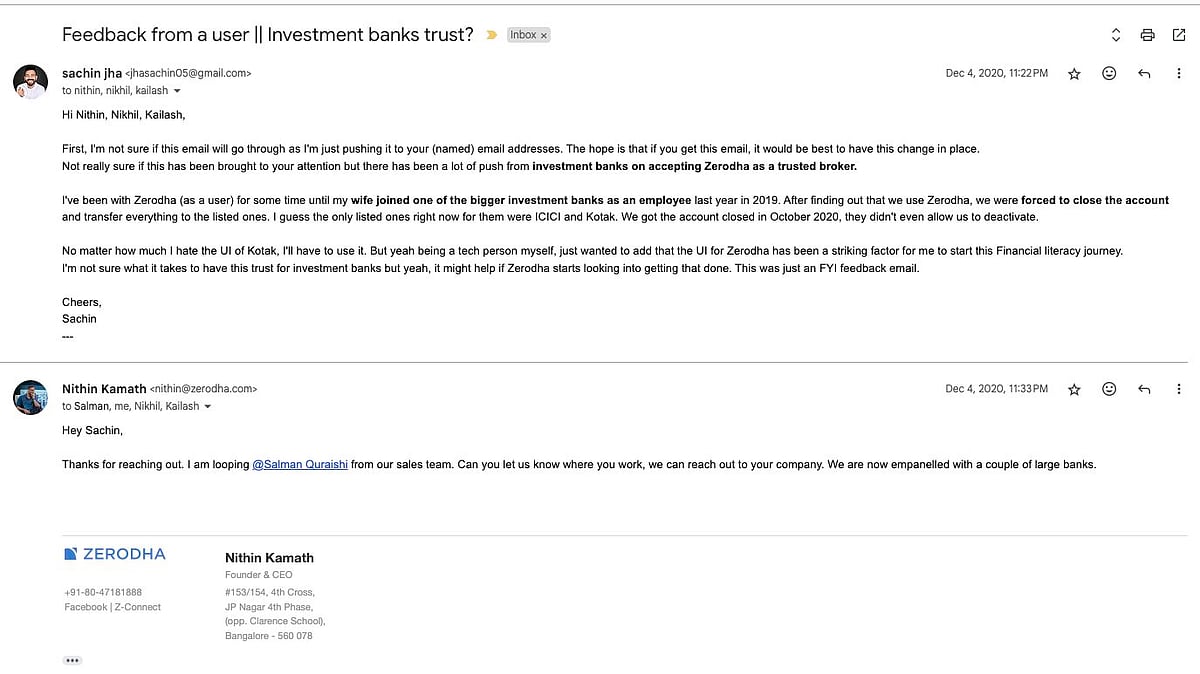Image resolution: width=1200 pixels, height=674 pixels.
Task: Open more options for Nithin Kamath's email
Action: [x=1179, y=389]
